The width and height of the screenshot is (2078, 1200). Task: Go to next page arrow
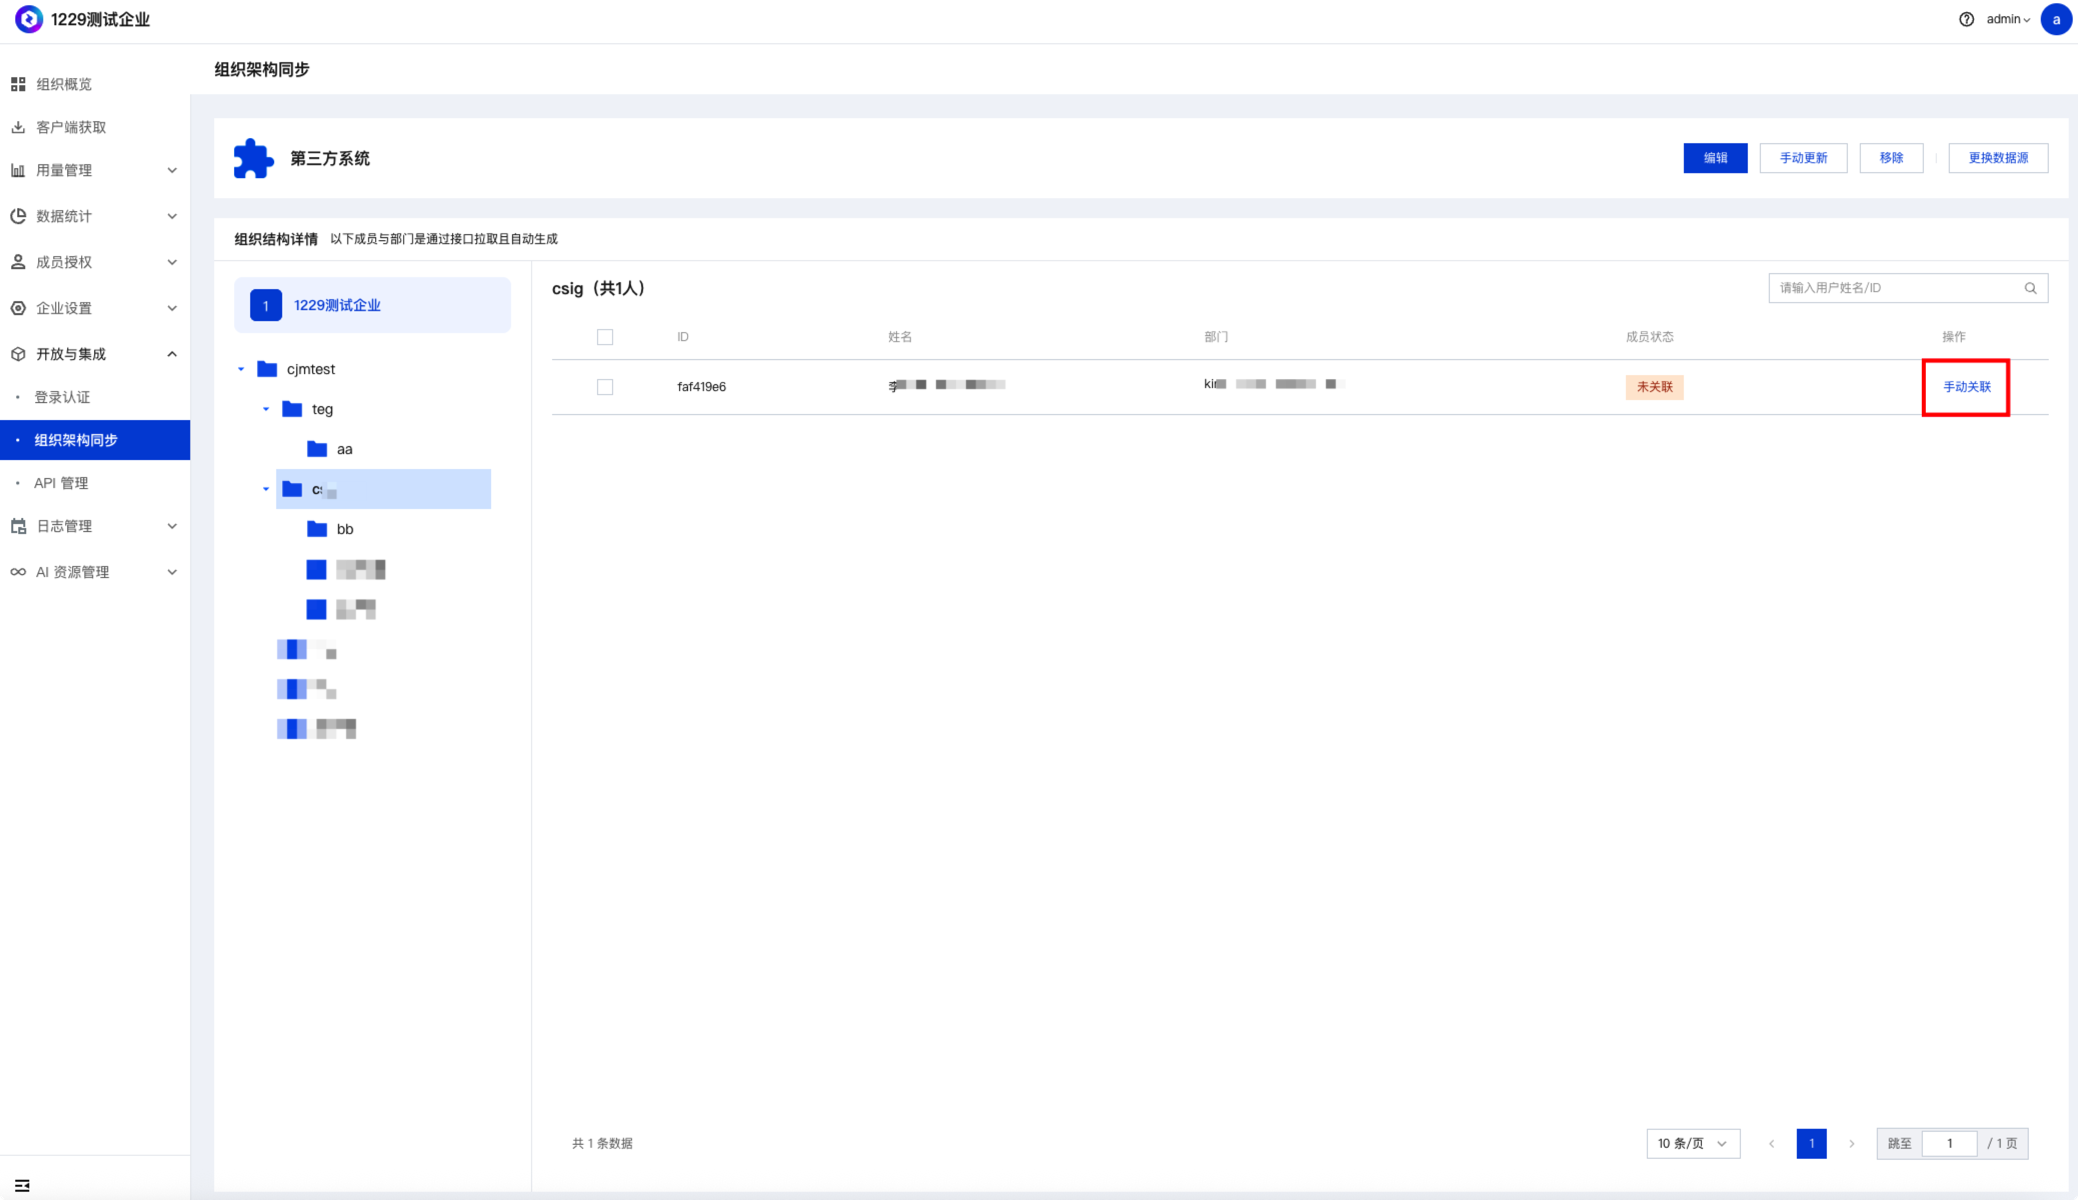pos(1851,1143)
